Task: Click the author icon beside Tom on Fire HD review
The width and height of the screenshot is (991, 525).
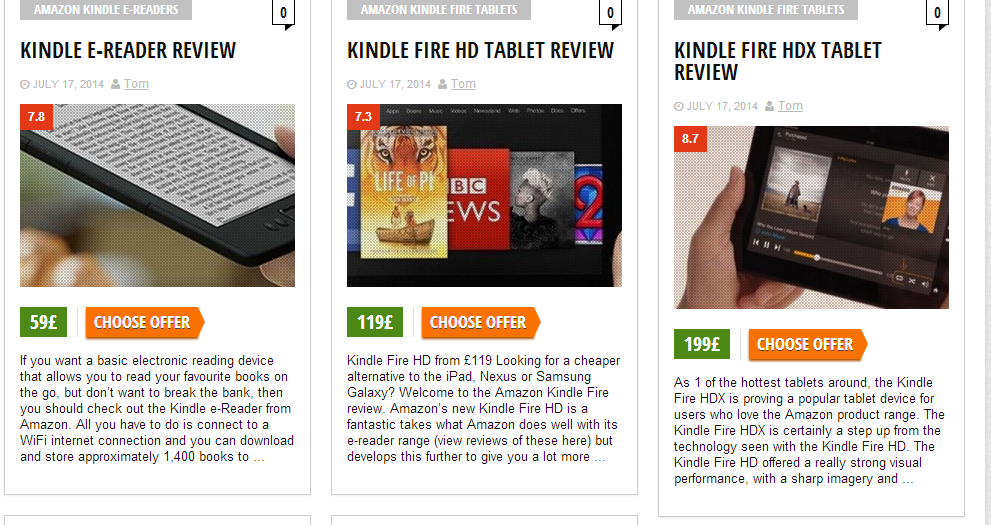Action: click(442, 84)
